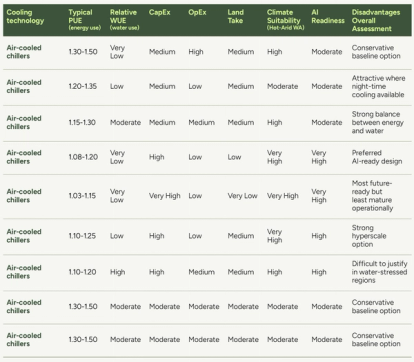Select the 'High' cell in OpEx column
This screenshot has width=414, height=362.
[196, 52]
